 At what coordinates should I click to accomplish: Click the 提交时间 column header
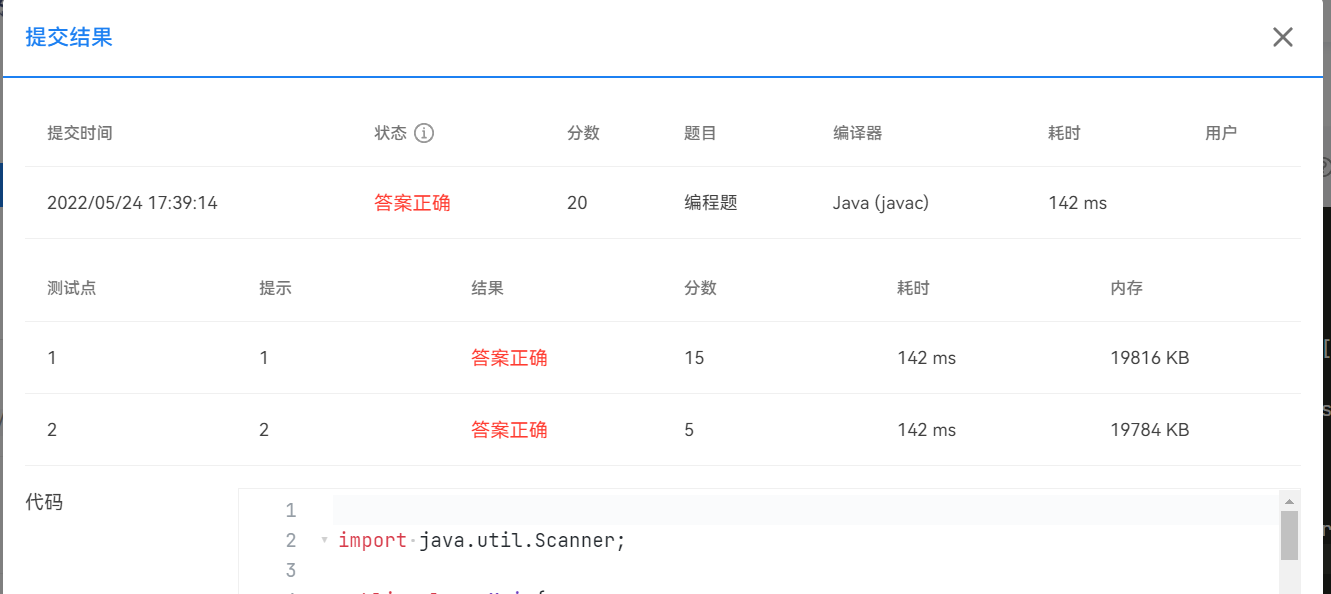tap(80, 133)
